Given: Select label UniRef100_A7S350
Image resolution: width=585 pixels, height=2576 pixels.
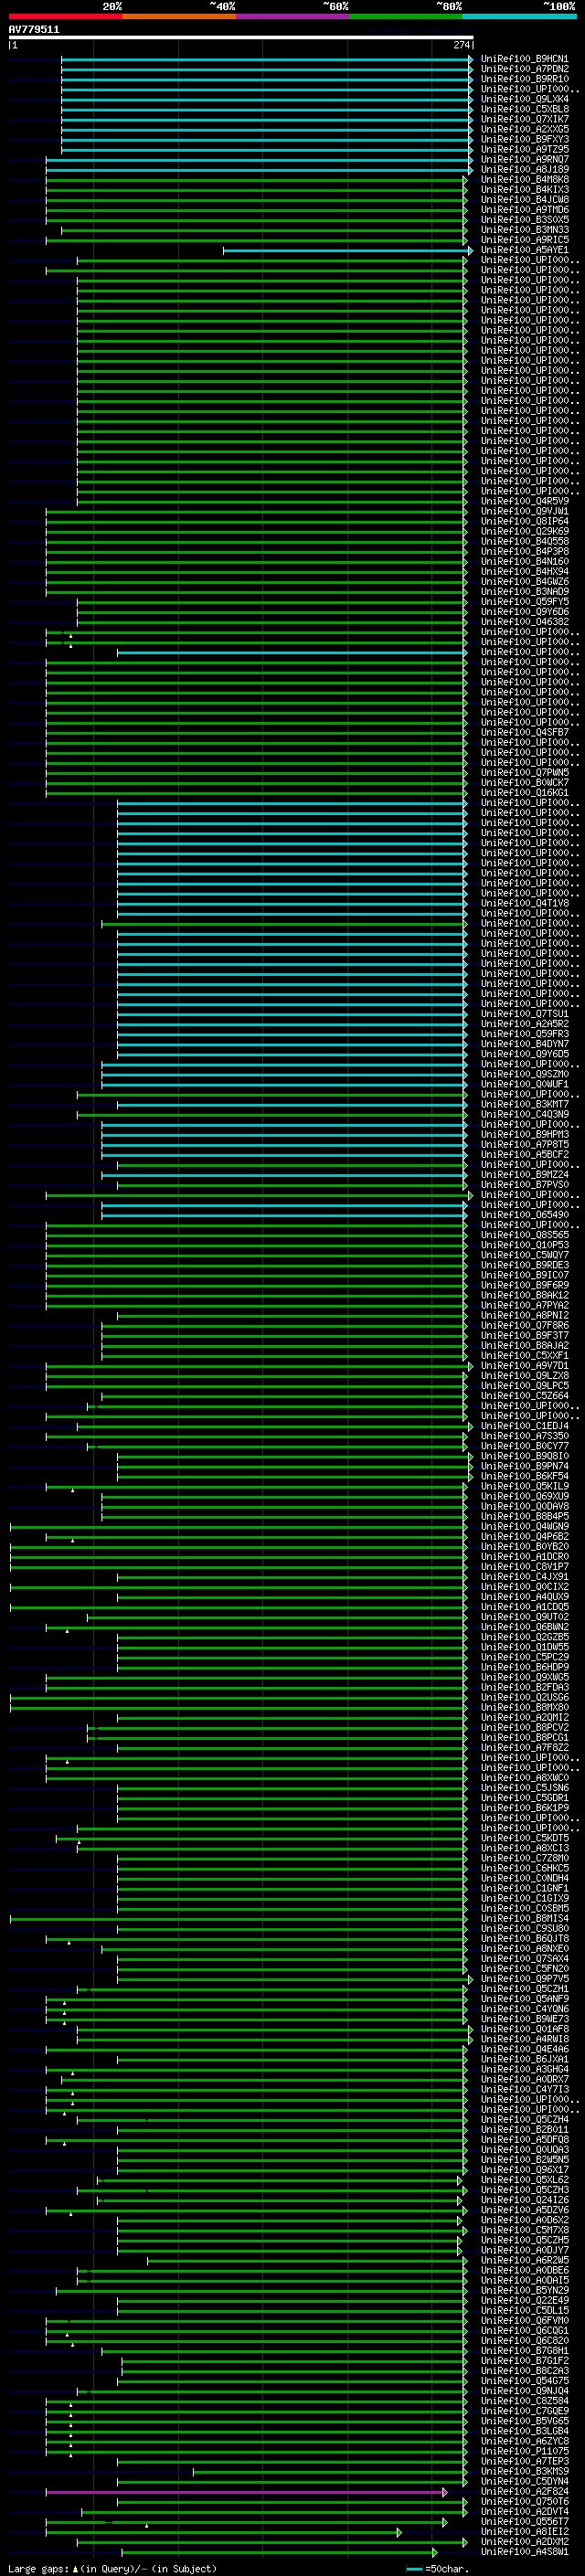Looking at the screenshot, I should (x=524, y=1436).
